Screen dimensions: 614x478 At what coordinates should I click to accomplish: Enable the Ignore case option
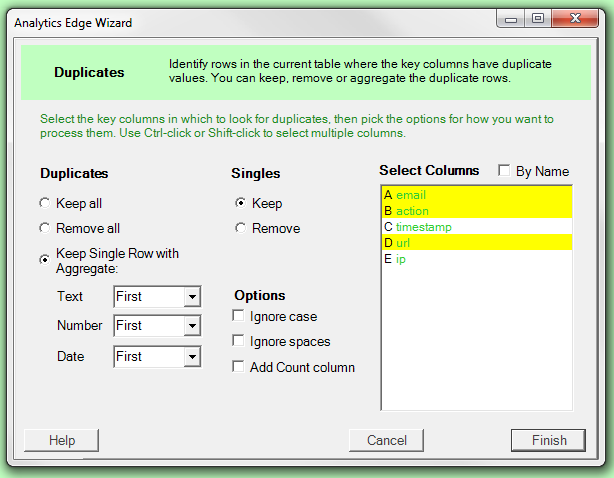pos(238,316)
